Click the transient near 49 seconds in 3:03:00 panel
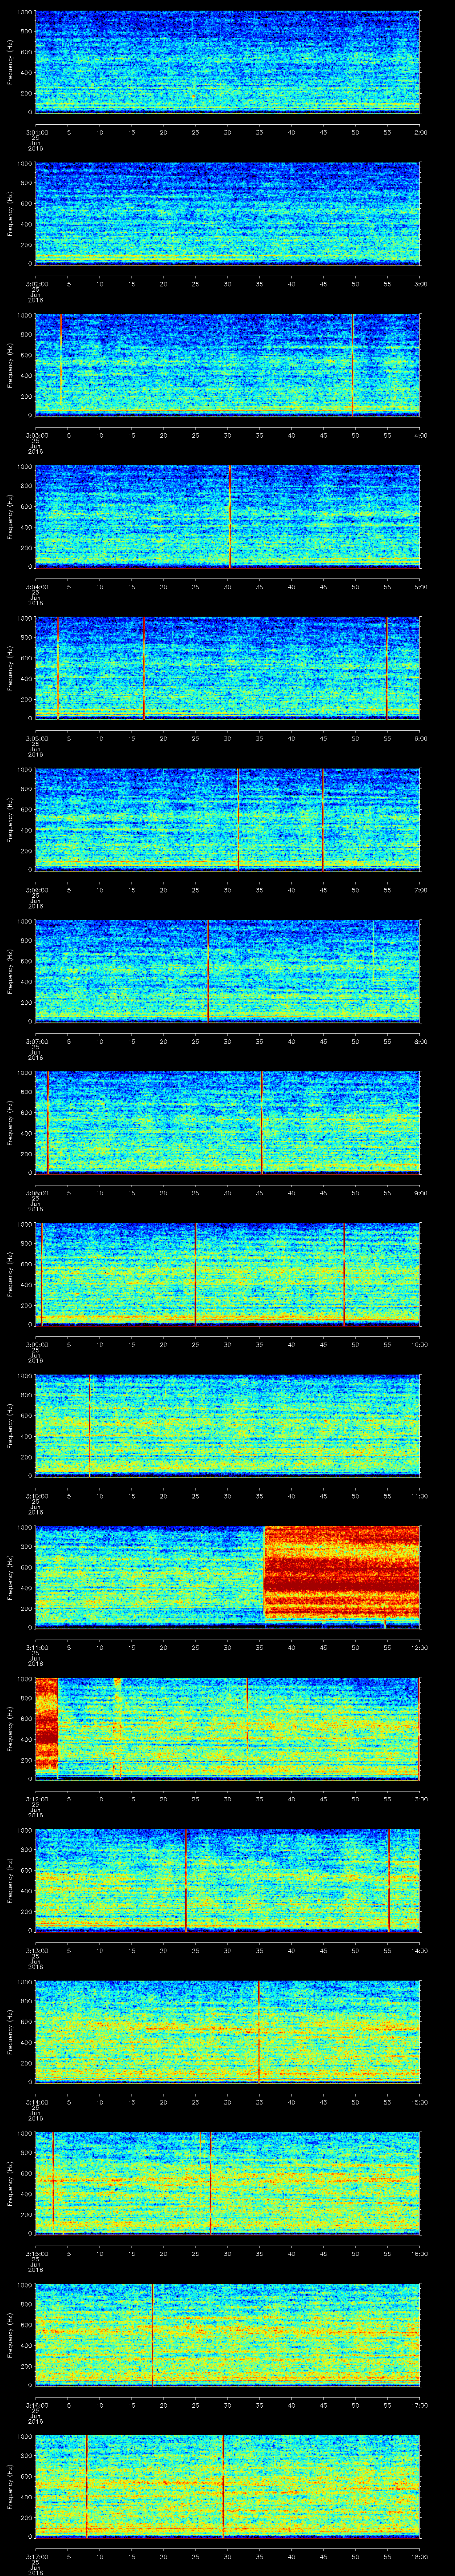This screenshot has height=2576, width=455. 352,365
